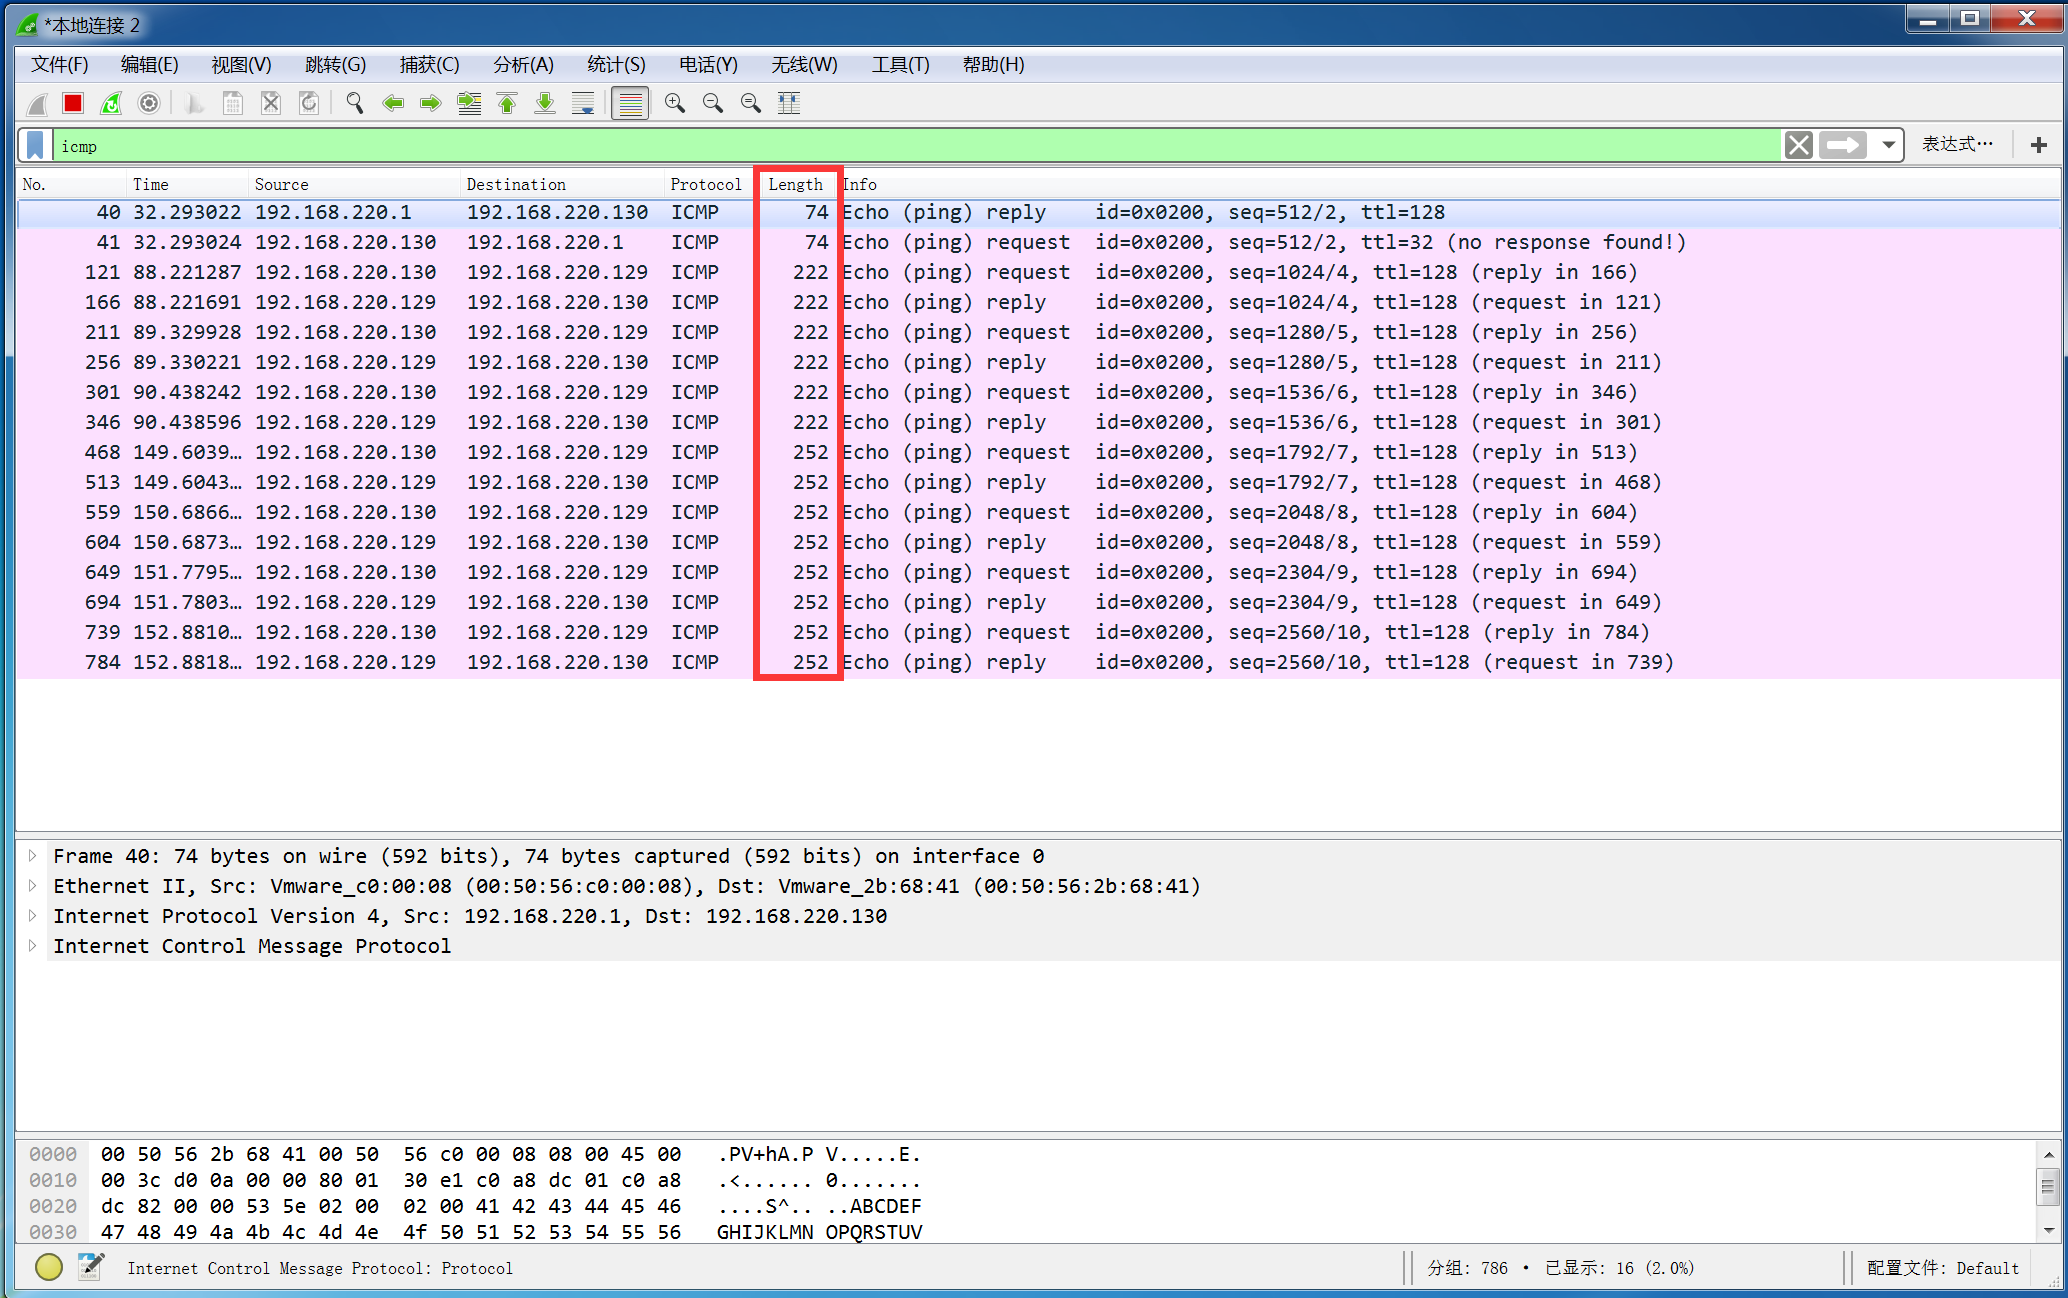
Task: Click the save capture file icon
Action: coord(233,103)
